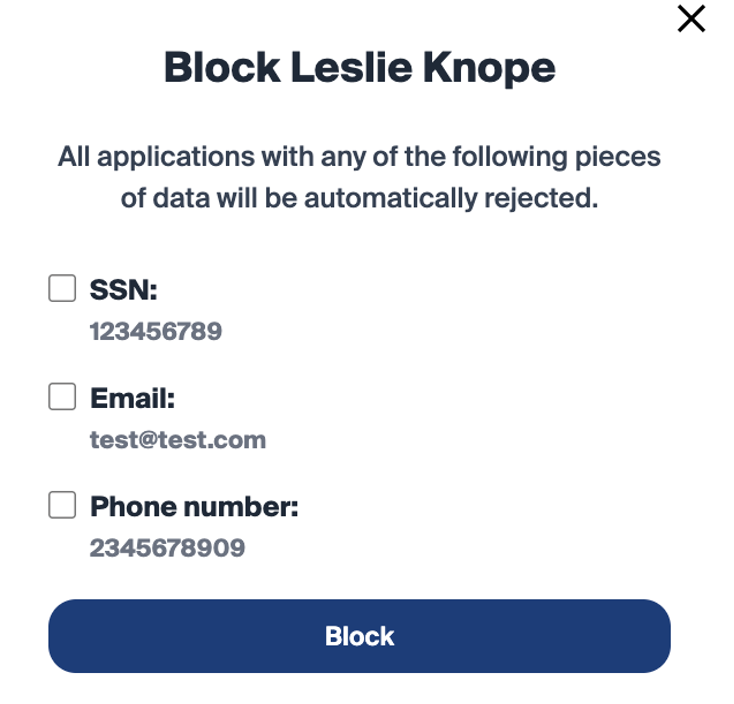Check the Phone number checkbox
This screenshot has width=734, height=704.
point(62,506)
